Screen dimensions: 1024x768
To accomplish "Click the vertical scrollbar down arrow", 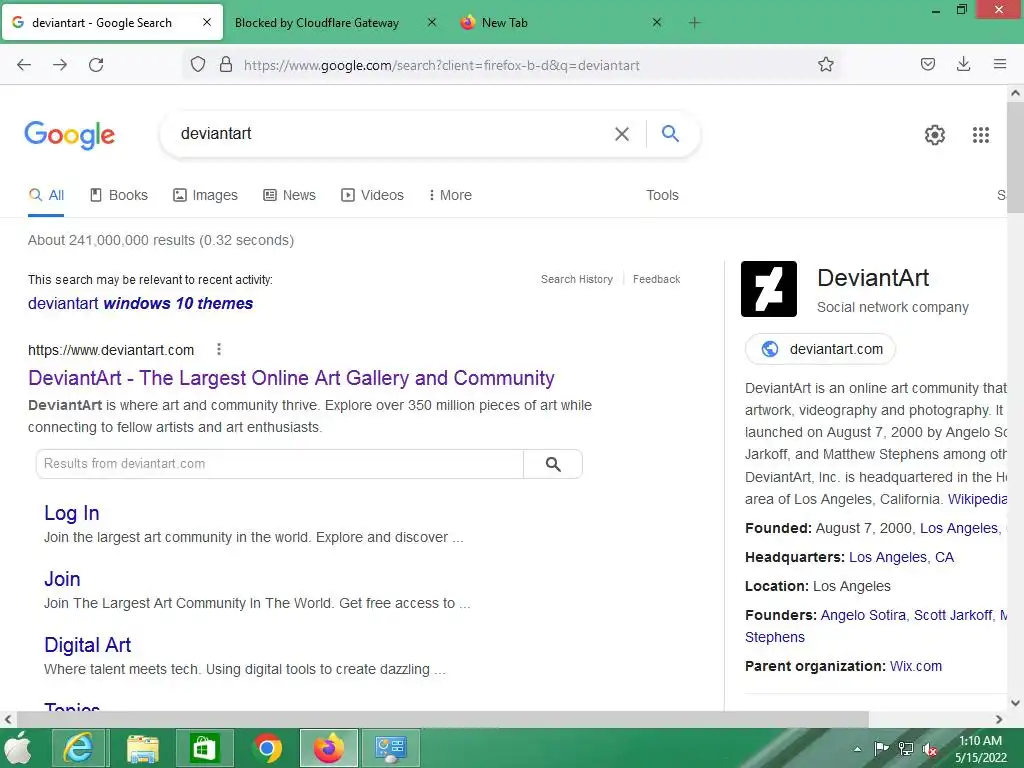I will click(x=1015, y=703).
